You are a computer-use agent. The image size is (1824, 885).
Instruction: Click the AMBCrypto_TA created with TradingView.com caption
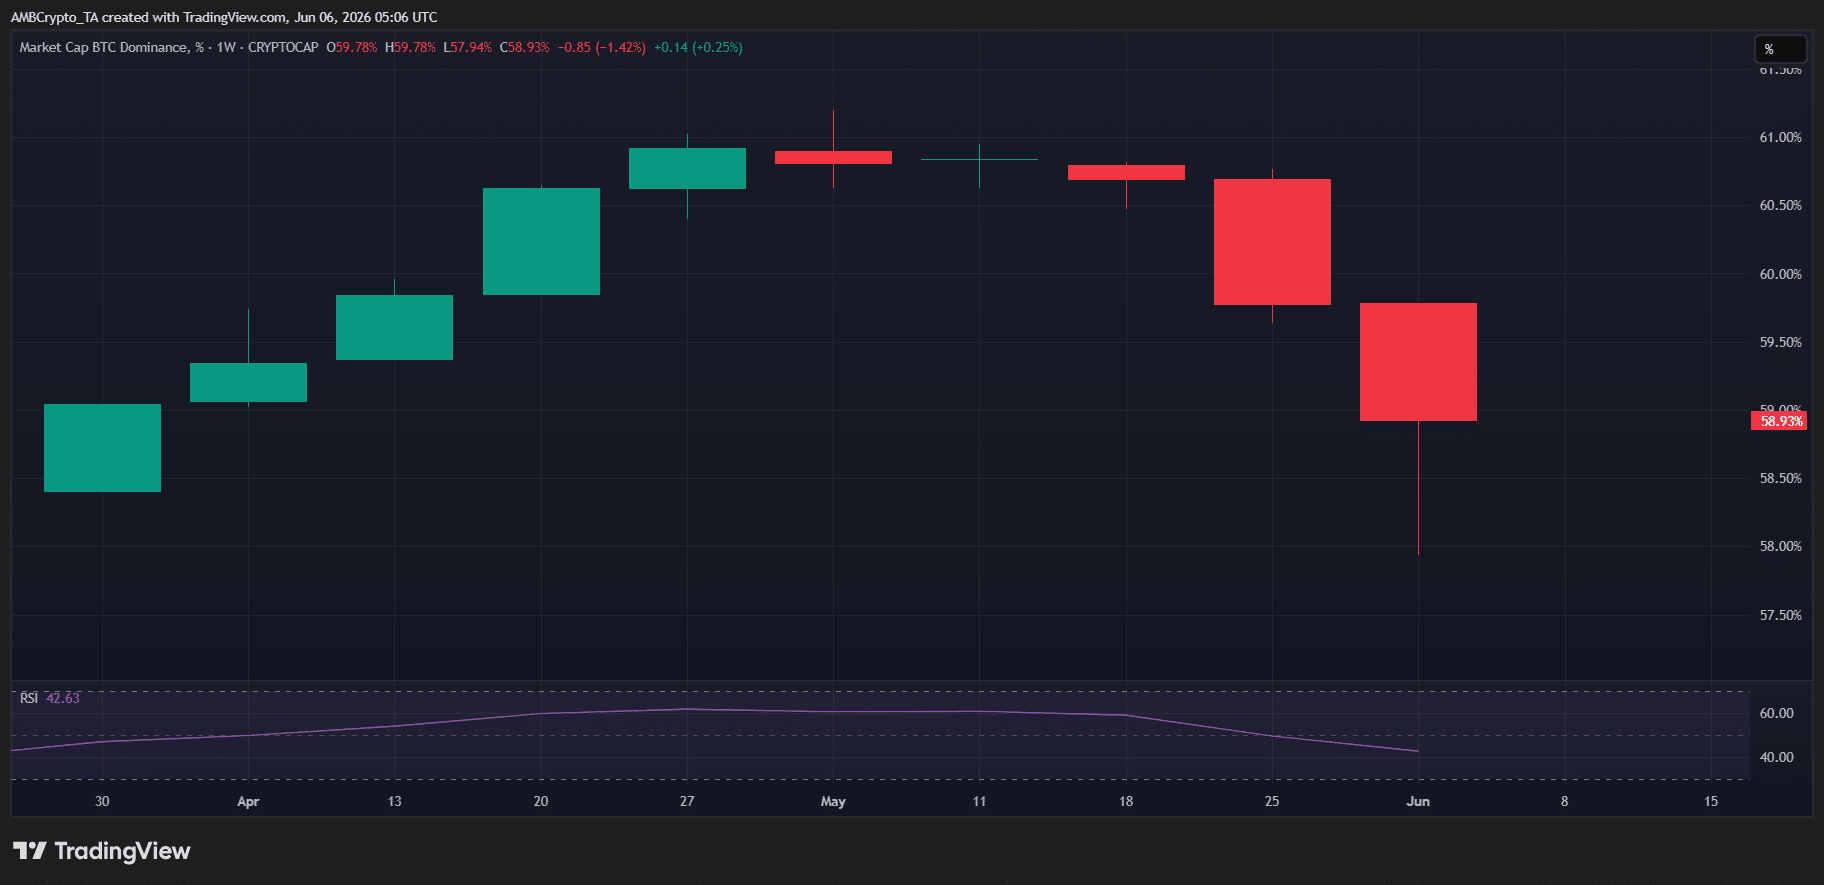point(148,17)
